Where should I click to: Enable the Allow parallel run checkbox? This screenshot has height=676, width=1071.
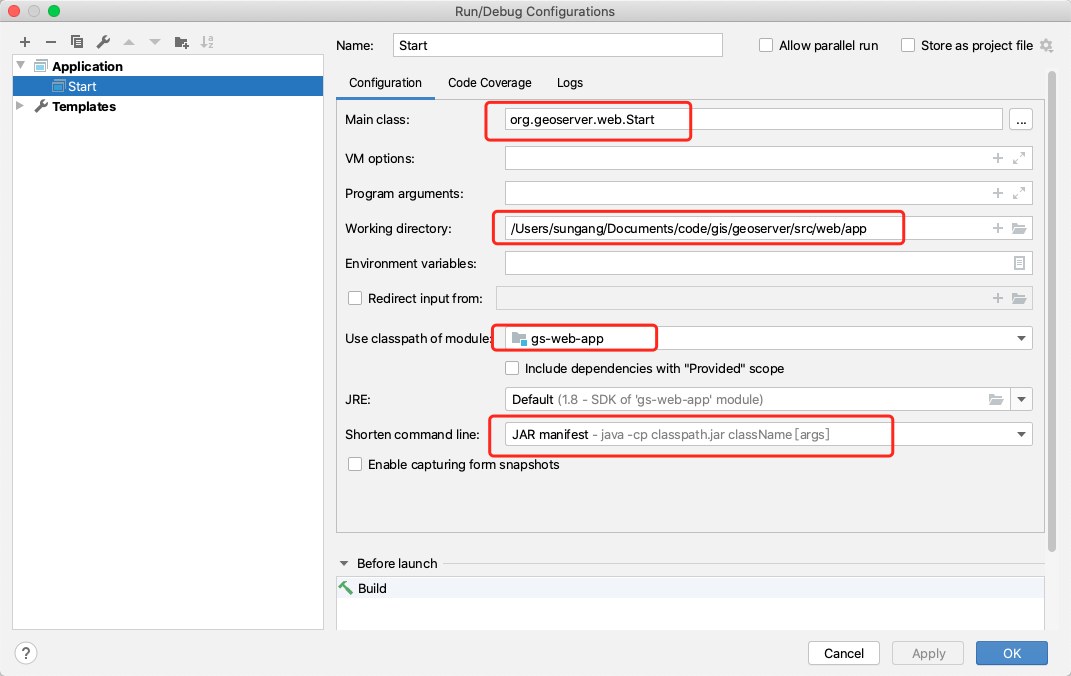pos(766,45)
